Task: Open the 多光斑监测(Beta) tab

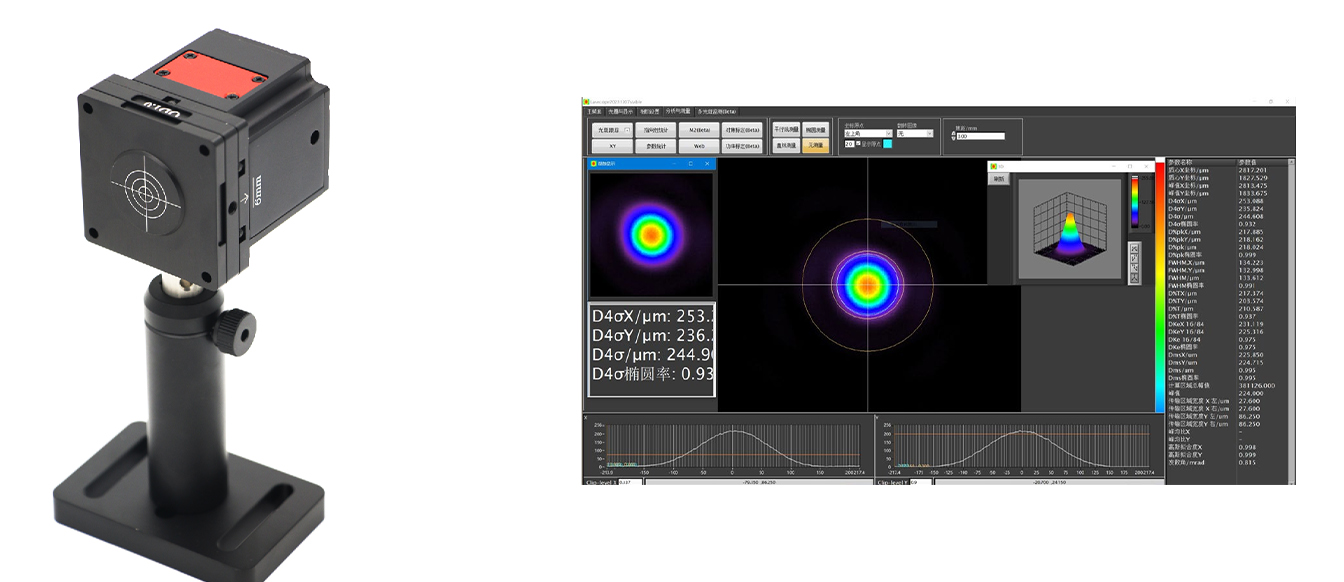Action: [714, 112]
